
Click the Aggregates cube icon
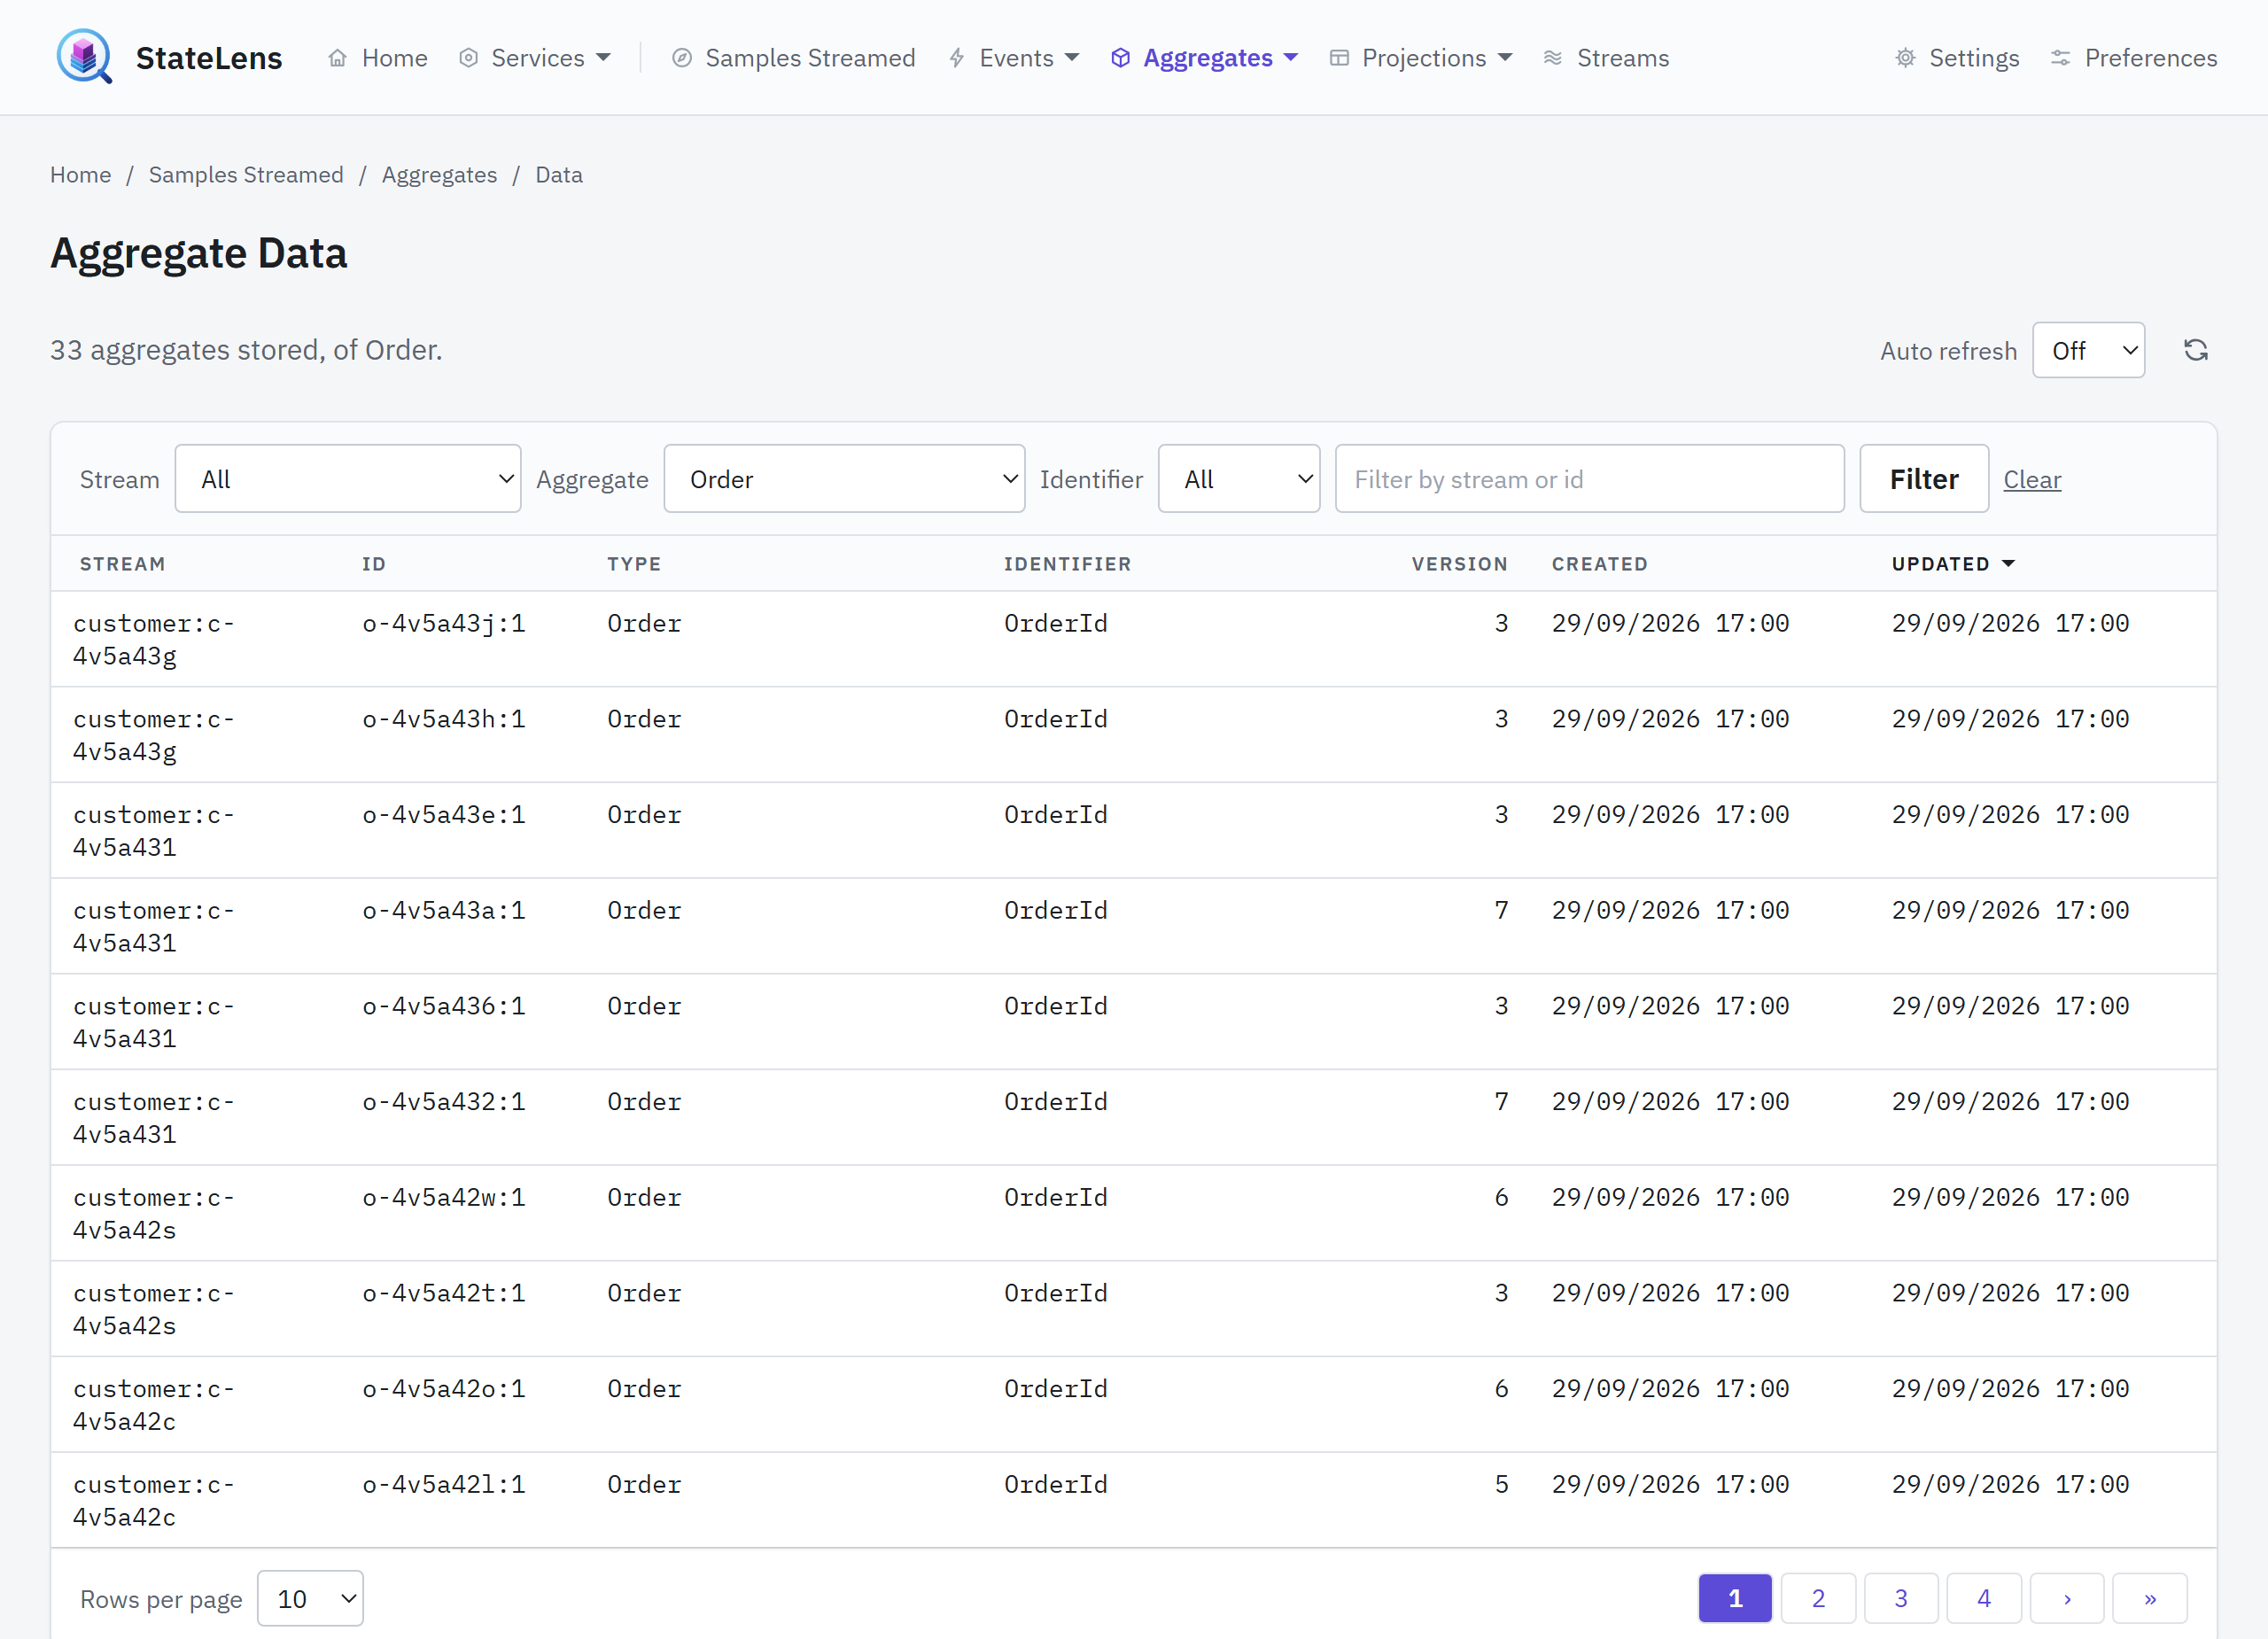click(1121, 58)
